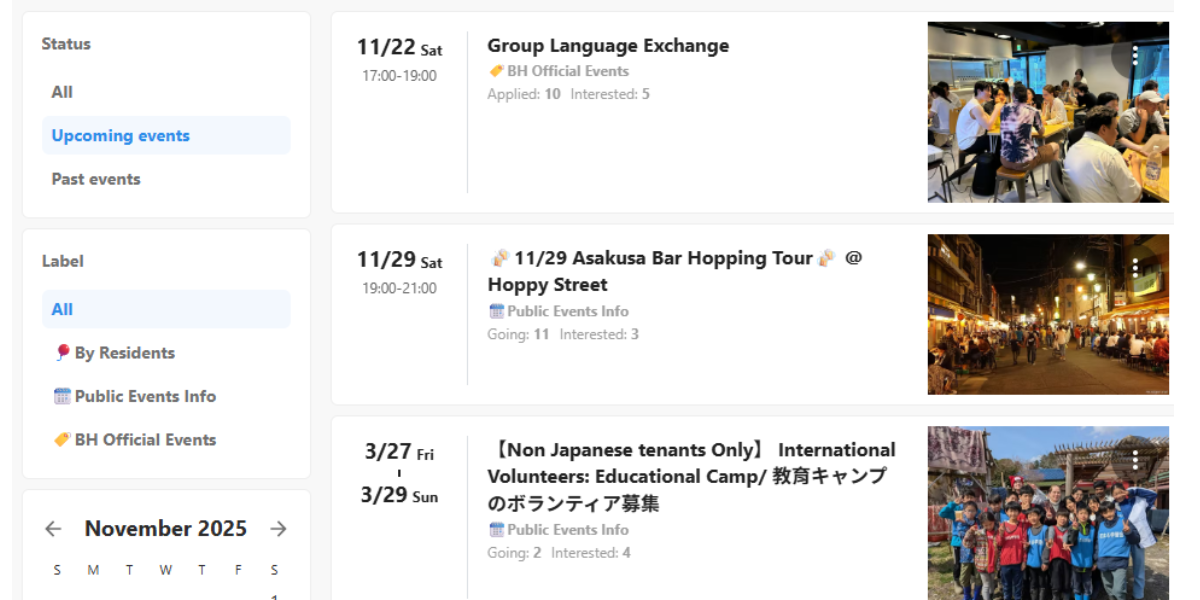This screenshot has width=1200, height=600.
Task: Open three-dot menu on Group Language Exchange photo
Action: tap(1135, 56)
